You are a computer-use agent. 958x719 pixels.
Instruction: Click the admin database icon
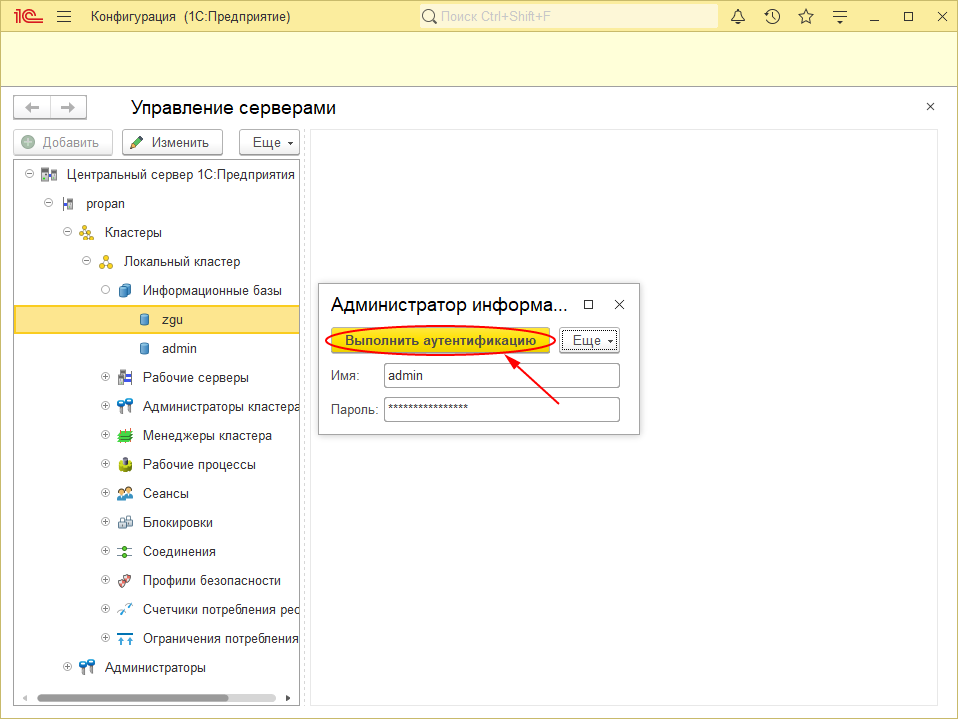[x=144, y=349]
